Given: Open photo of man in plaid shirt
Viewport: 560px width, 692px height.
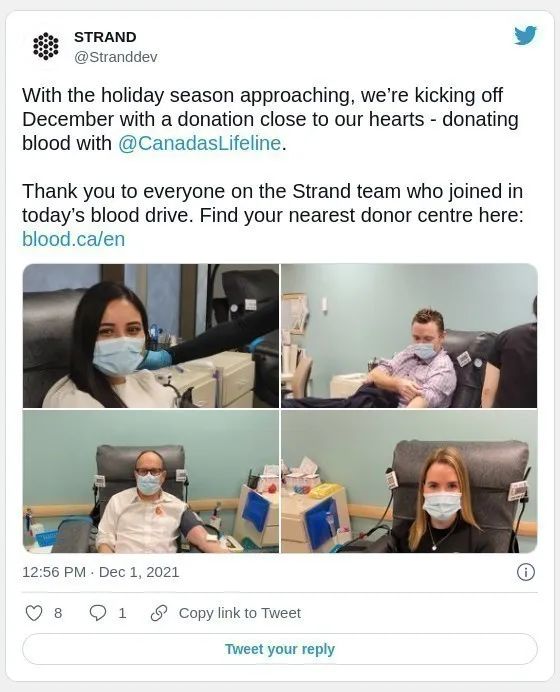Looking at the screenshot, I should [409, 336].
